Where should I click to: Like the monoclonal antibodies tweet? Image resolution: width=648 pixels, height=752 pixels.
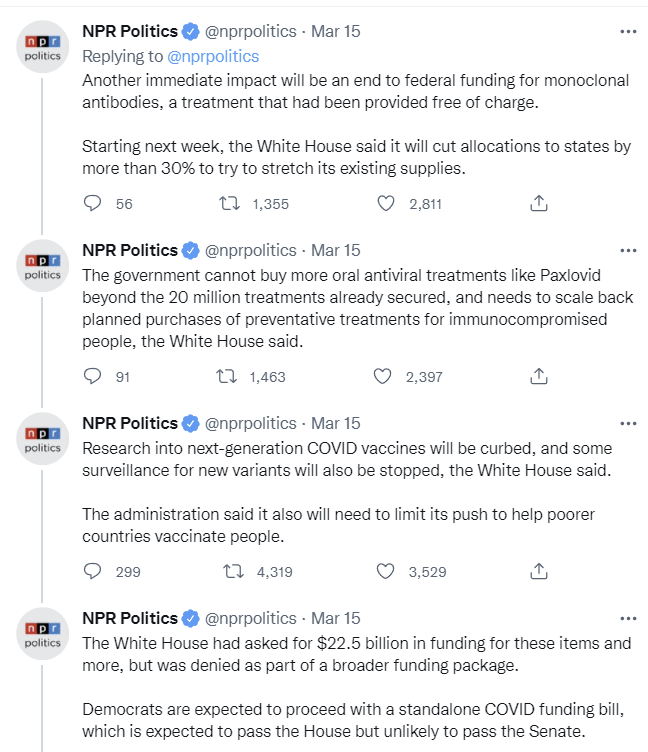387,204
